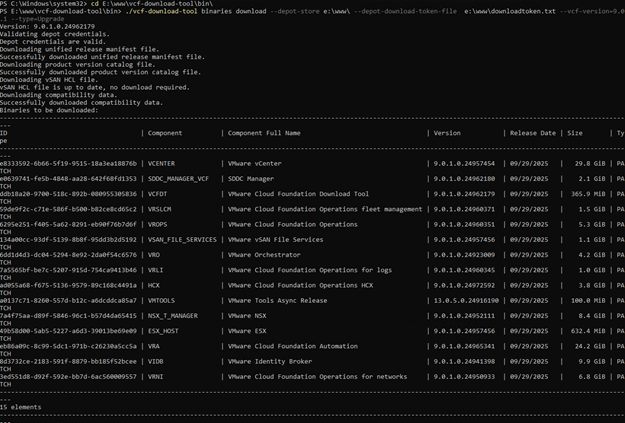The height and width of the screenshot is (423, 625).
Task: Click the NSX_T_MANAGER component name
Action: click(x=174, y=315)
